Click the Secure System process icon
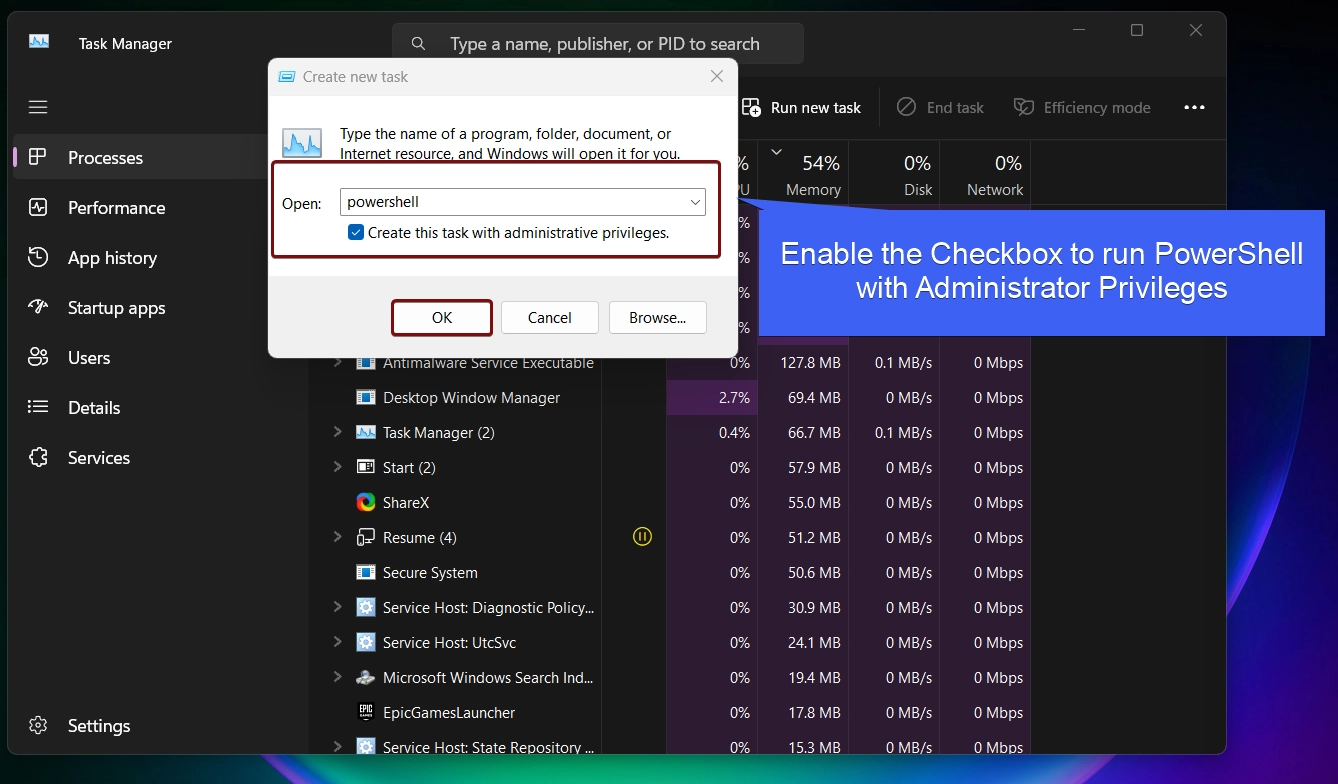This screenshot has width=1338, height=784. [366, 572]
